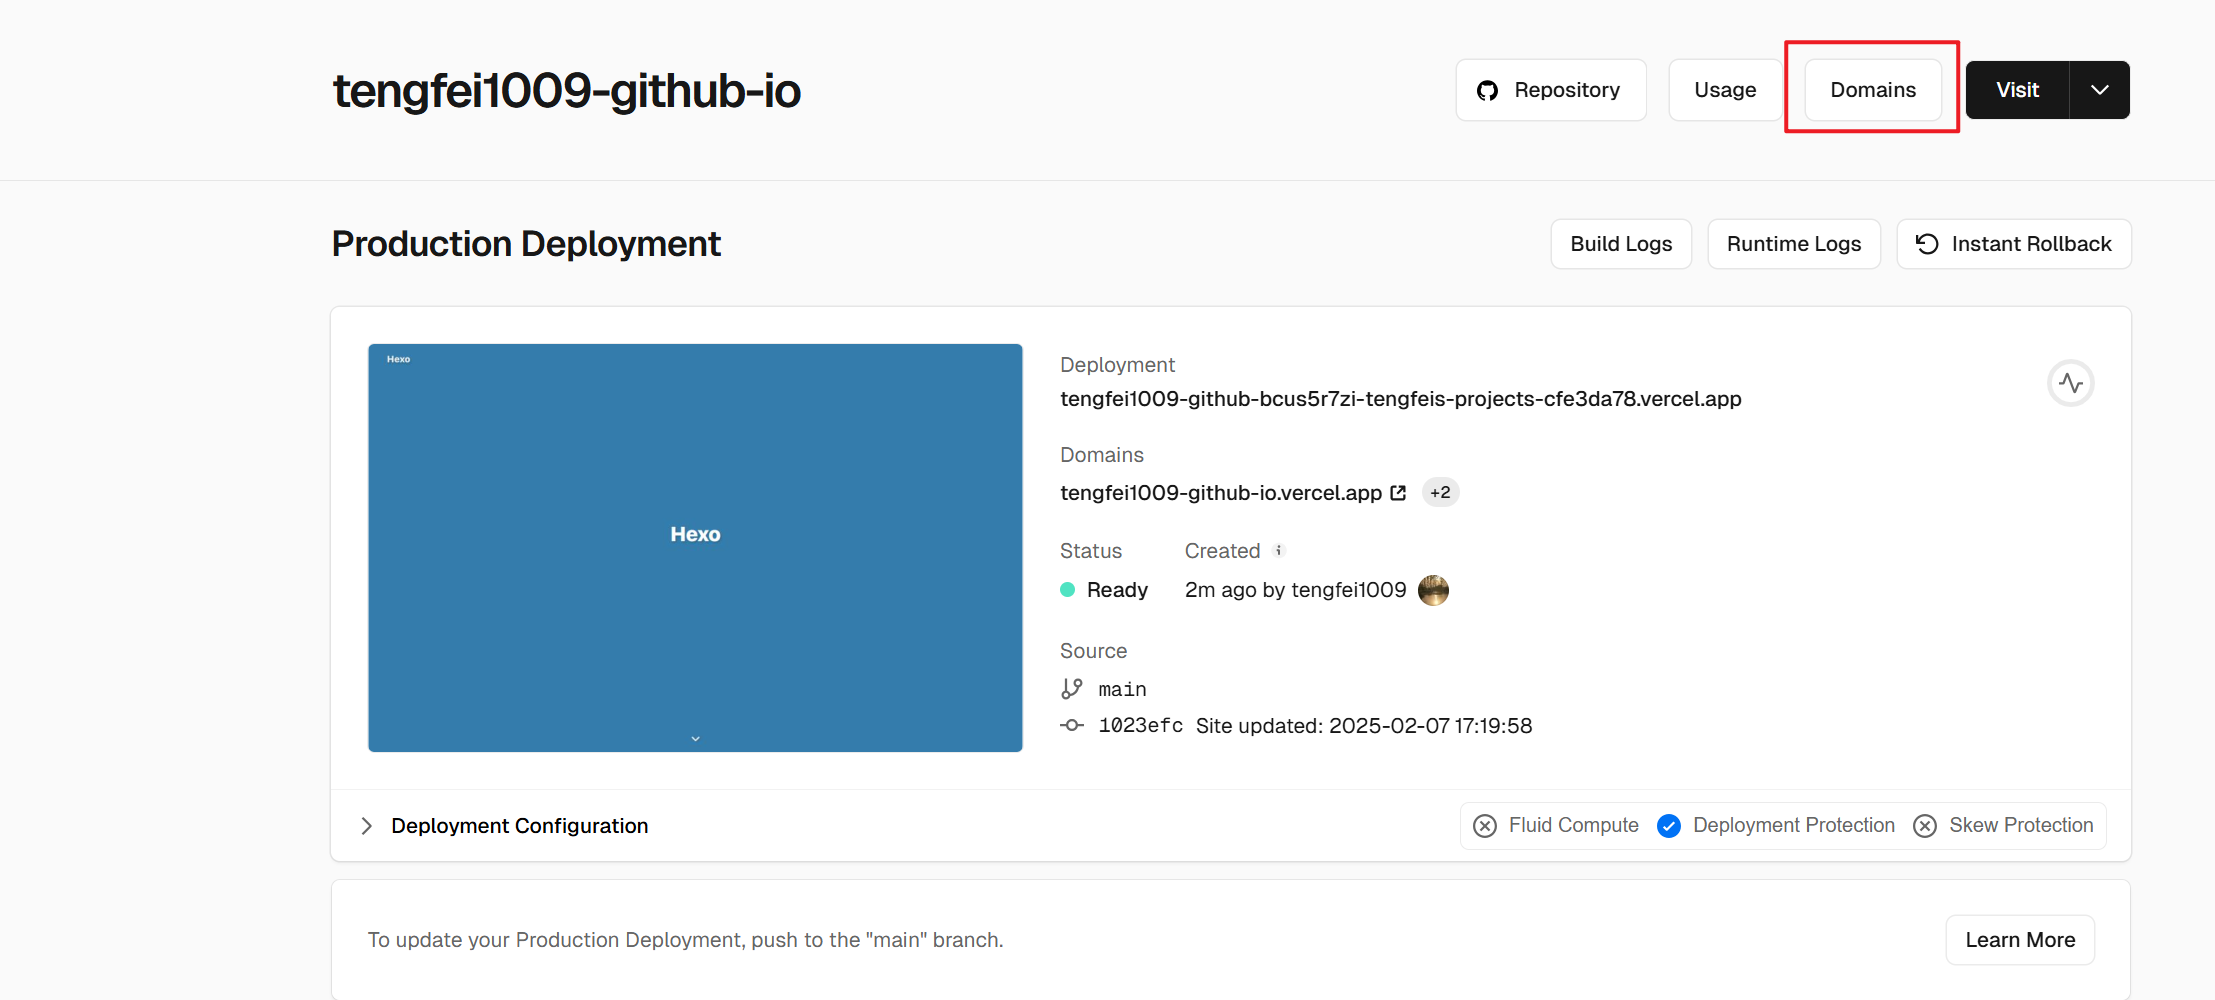
Task: Click external link icon next to domain
Action: 1398,493
